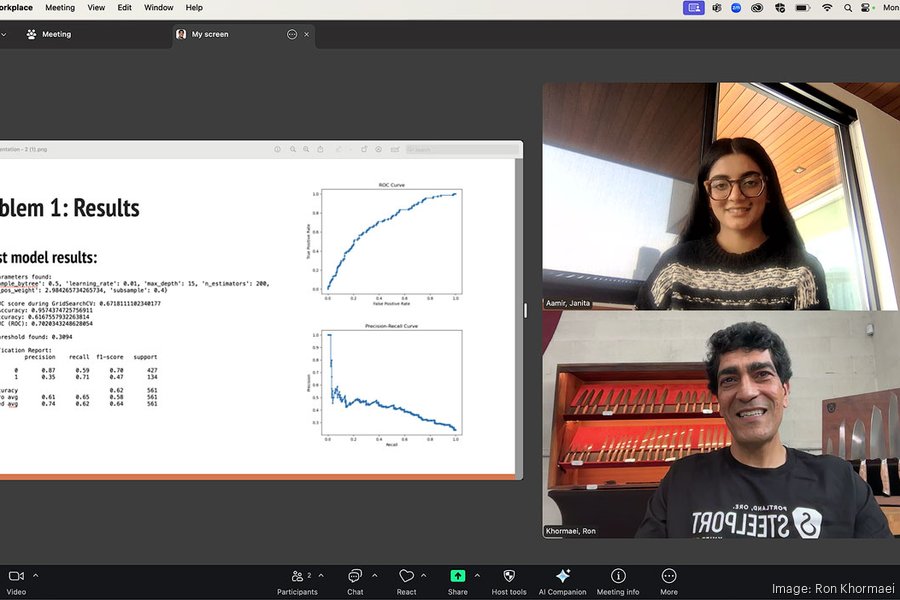Select Khormaei, Ron's video tile
The width and height of the screenshot is (900, 600).
pyautogui.click(x=721, y=424)
